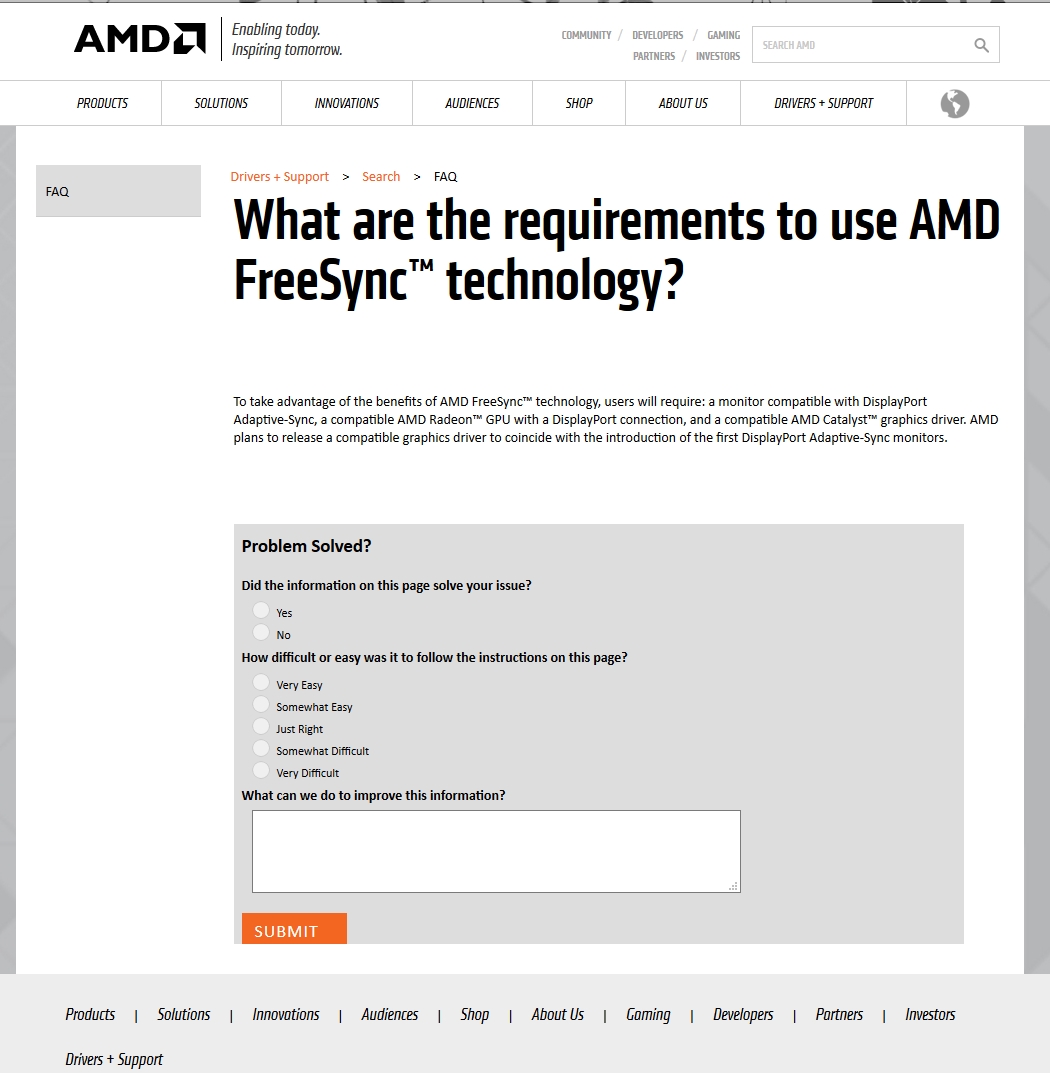
Task: Pick the Just Right radio button
Action: tap(261, 725)
